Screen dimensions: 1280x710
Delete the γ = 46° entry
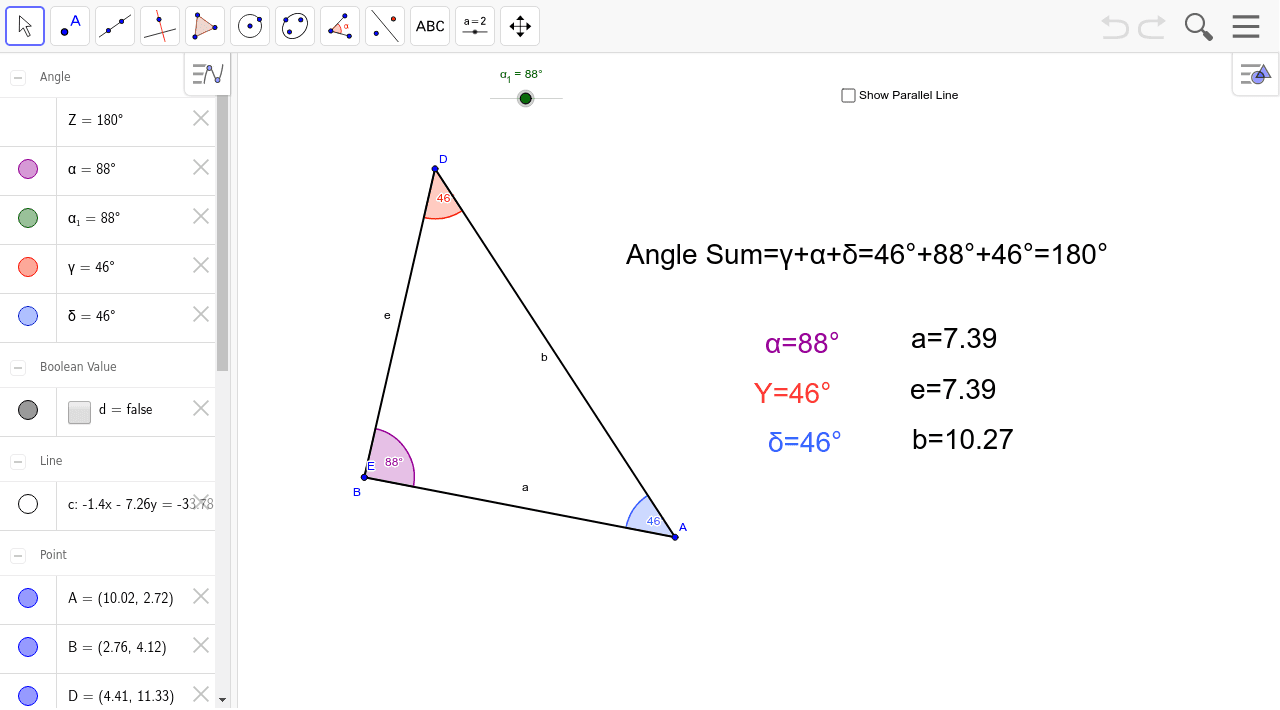[201, 265]
